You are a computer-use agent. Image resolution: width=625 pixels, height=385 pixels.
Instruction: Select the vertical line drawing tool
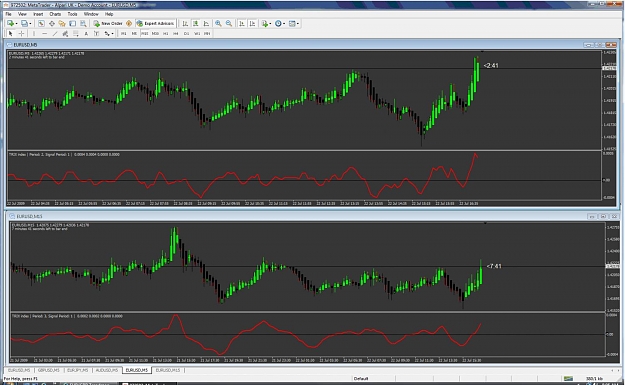click(34, 33)
